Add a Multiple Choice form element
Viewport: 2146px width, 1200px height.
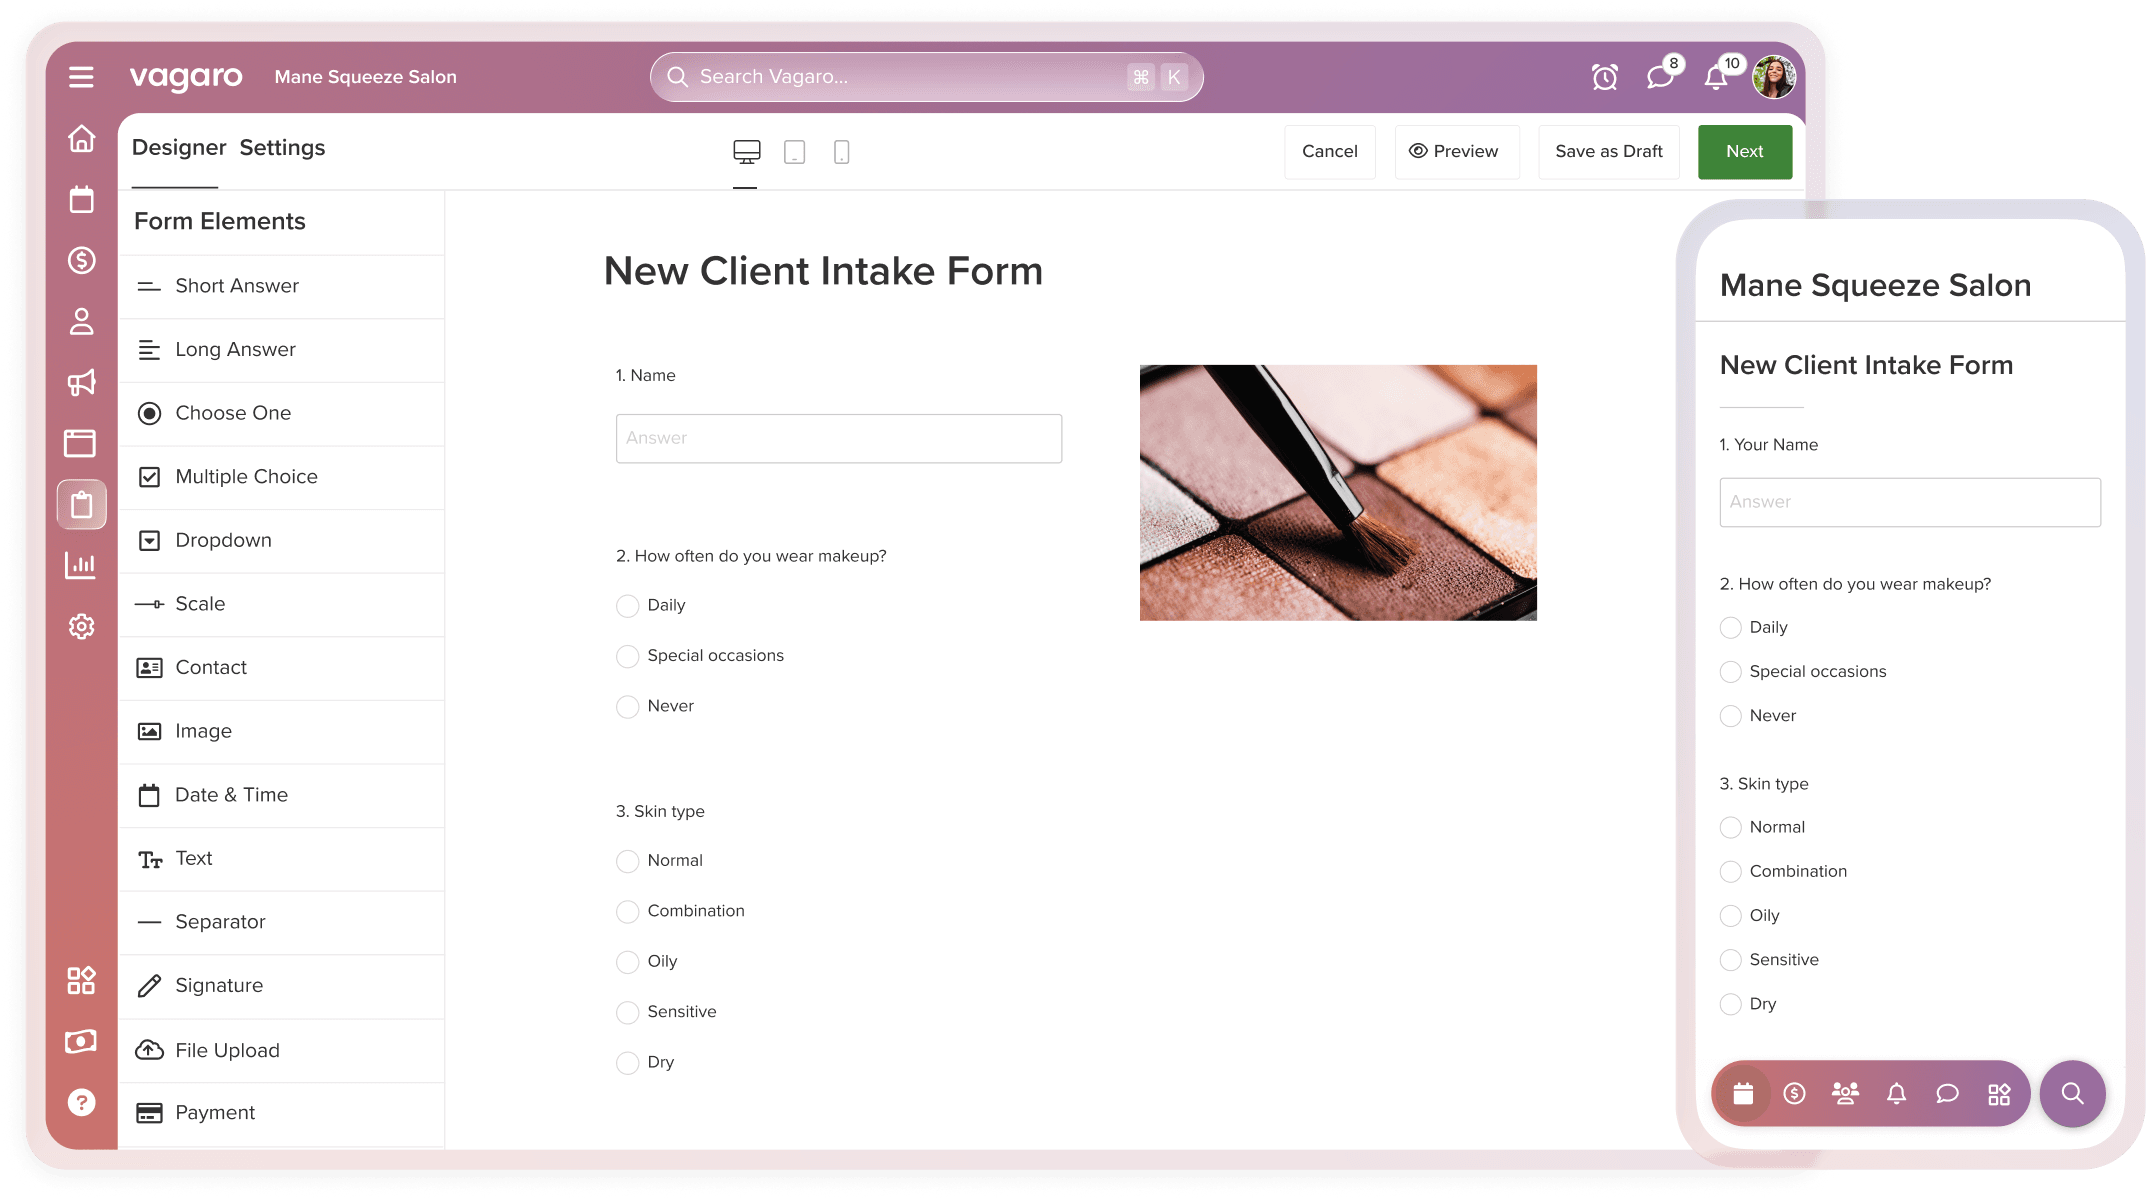[245, 477]
